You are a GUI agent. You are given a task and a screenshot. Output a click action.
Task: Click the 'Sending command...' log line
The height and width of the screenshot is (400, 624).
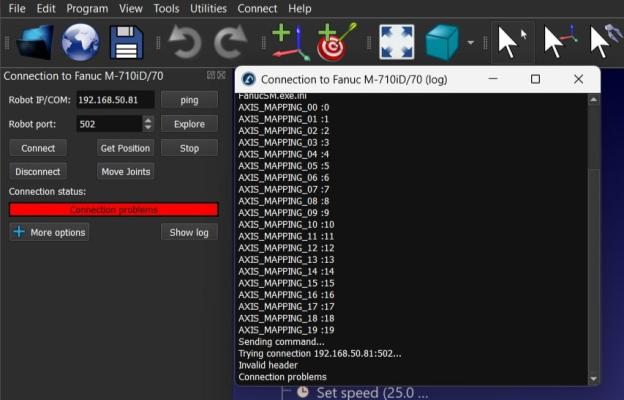tap(281, 341)
